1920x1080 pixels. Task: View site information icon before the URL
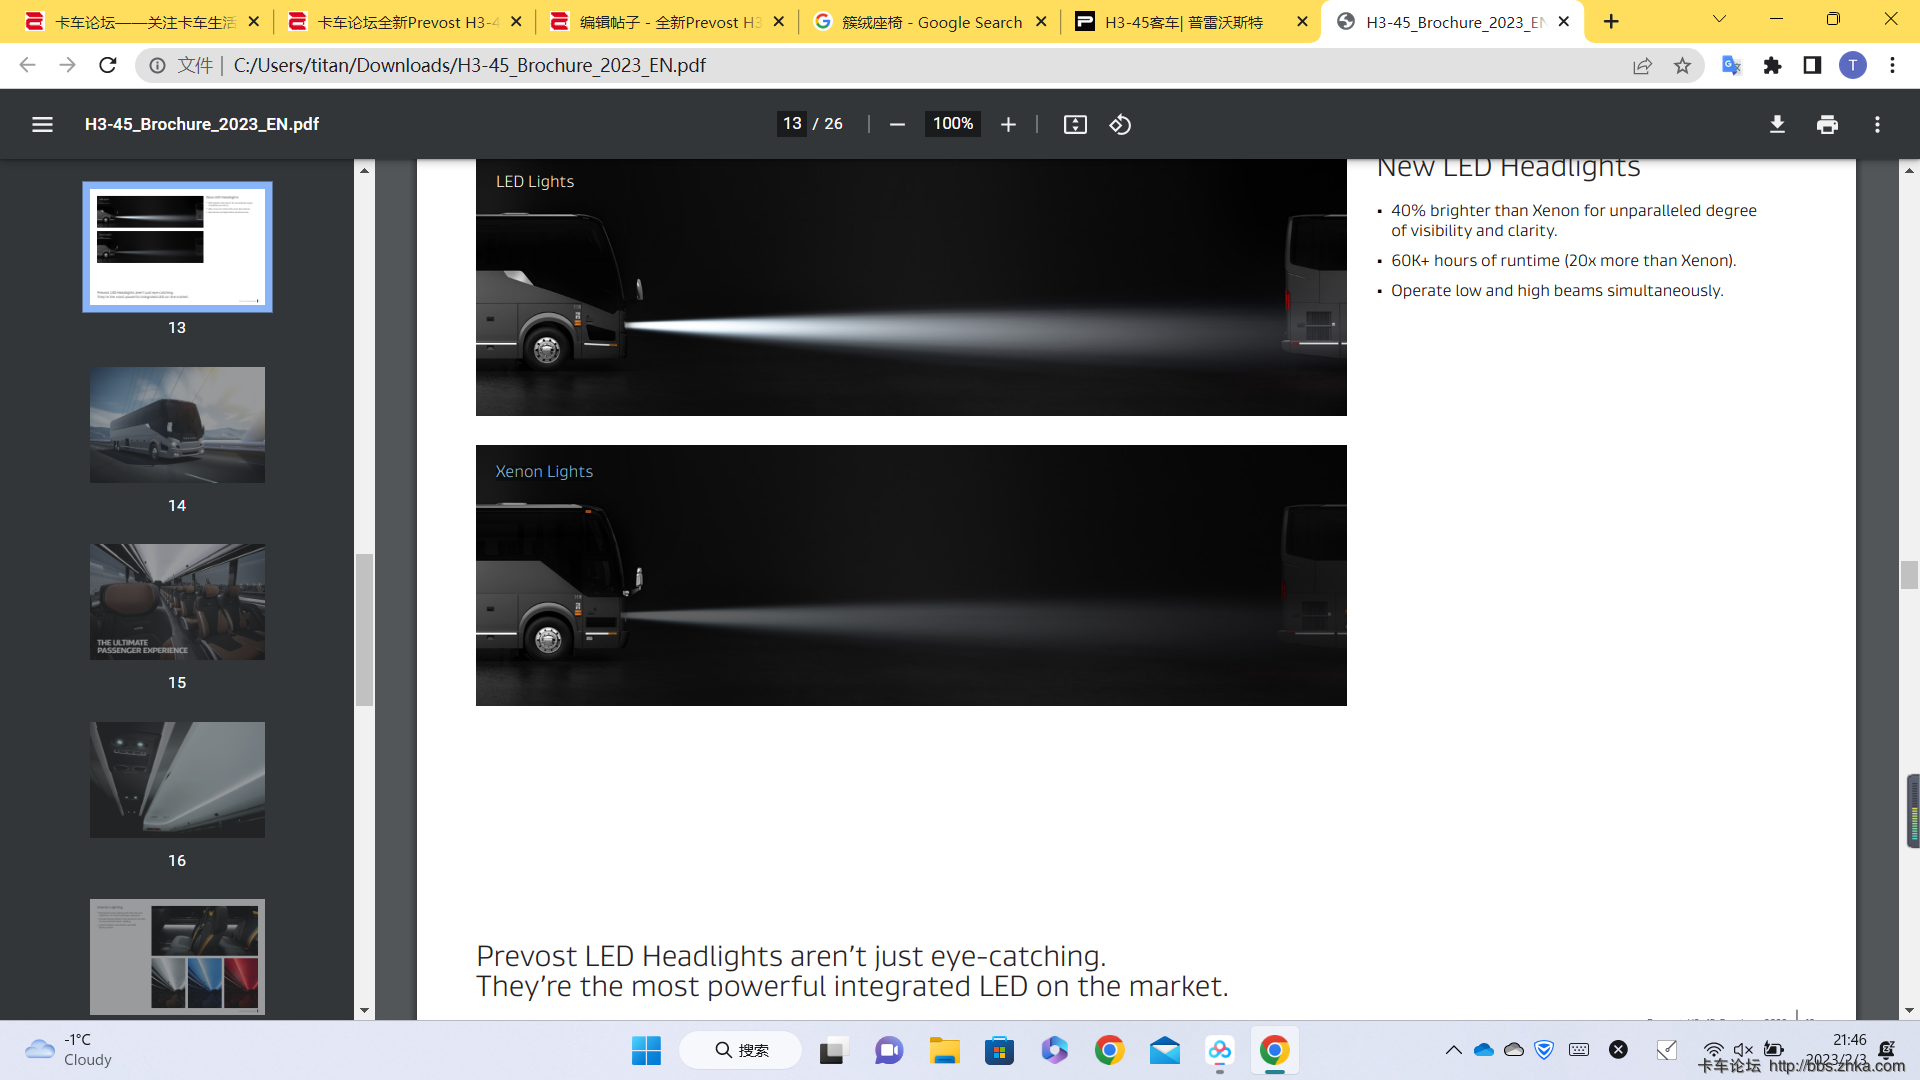coord(157,65)
